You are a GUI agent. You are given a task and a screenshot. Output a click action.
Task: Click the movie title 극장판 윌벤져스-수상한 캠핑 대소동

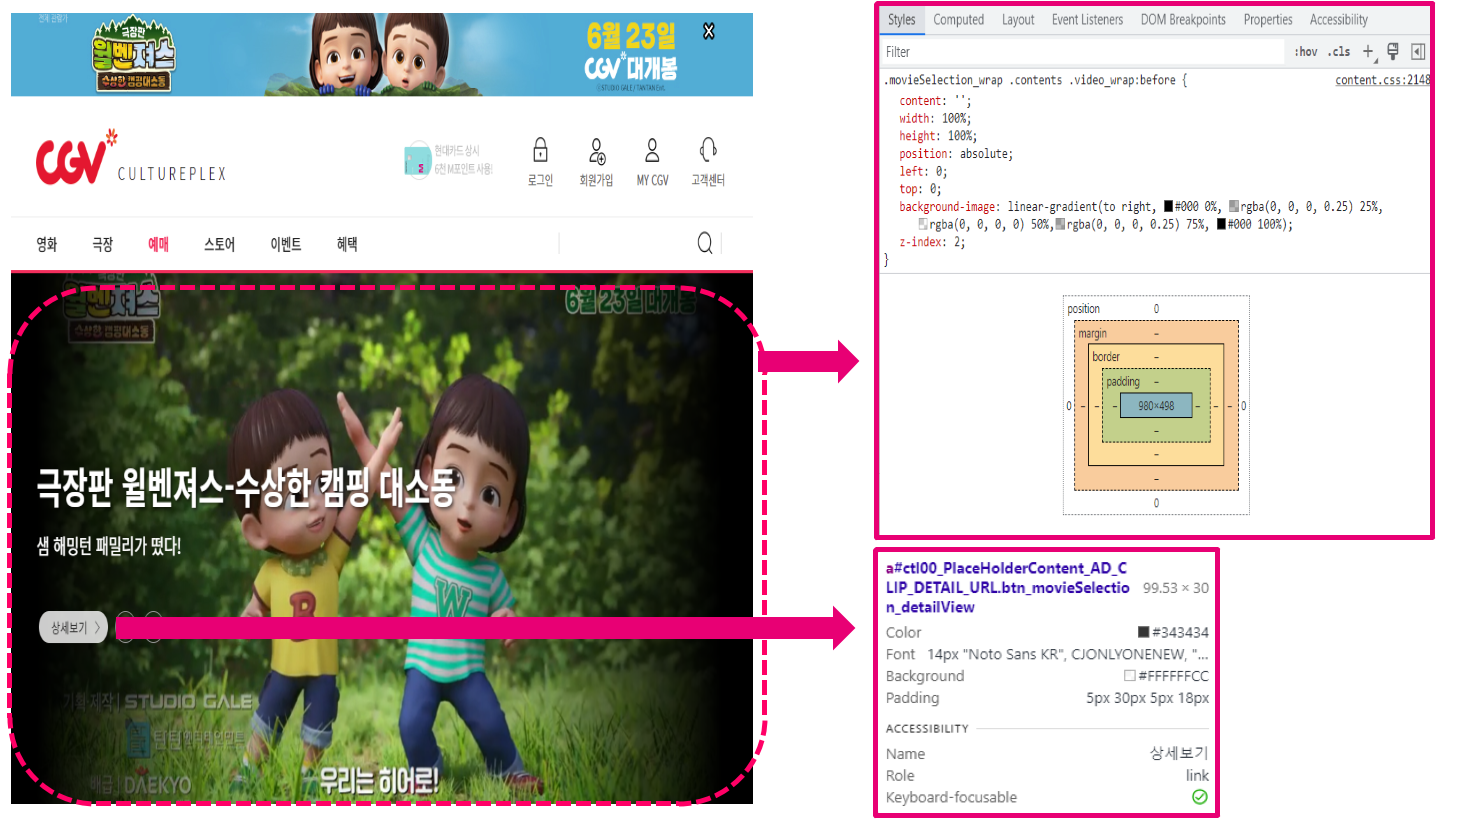(246, 487)
